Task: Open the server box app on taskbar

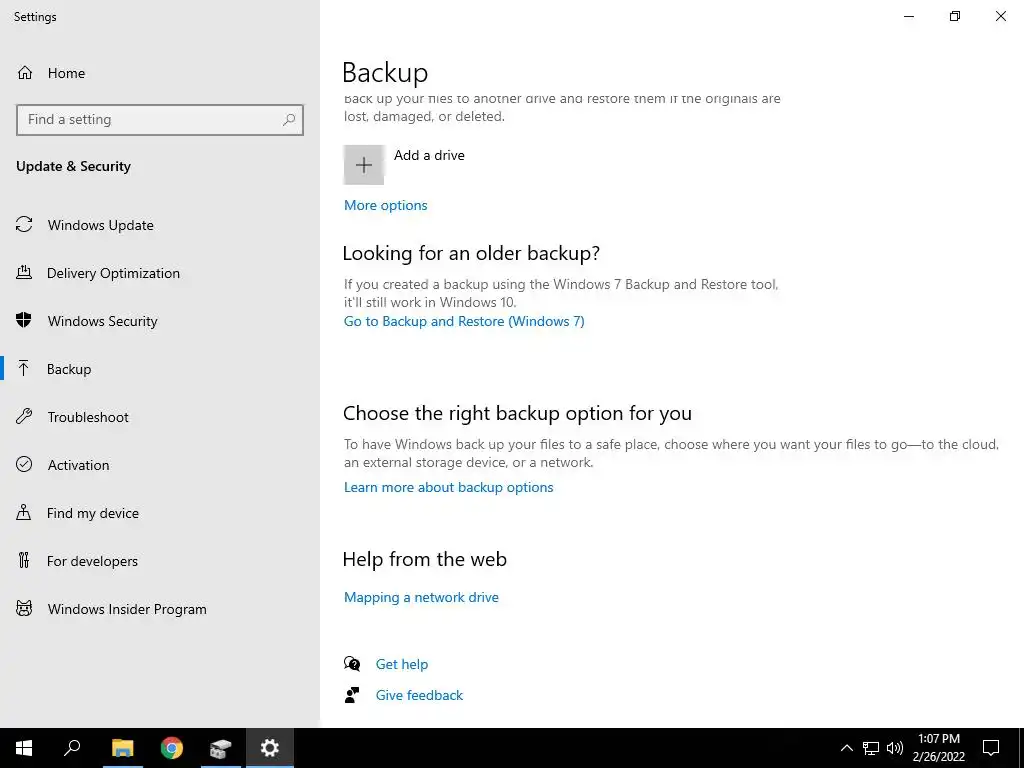Action: (221, 748)
